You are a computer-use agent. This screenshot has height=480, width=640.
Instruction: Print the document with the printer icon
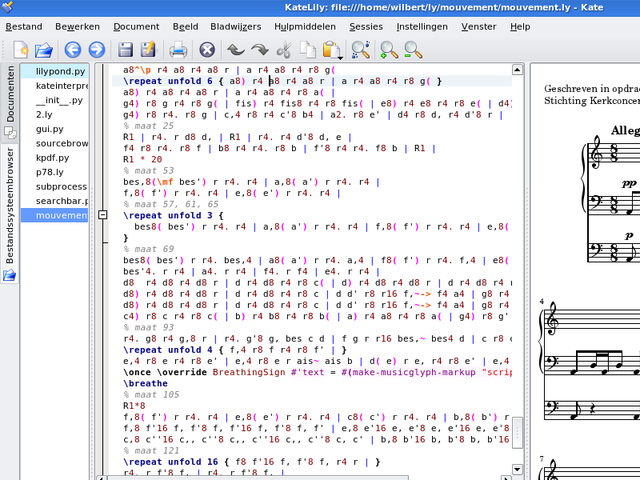(x=178, y=50)
